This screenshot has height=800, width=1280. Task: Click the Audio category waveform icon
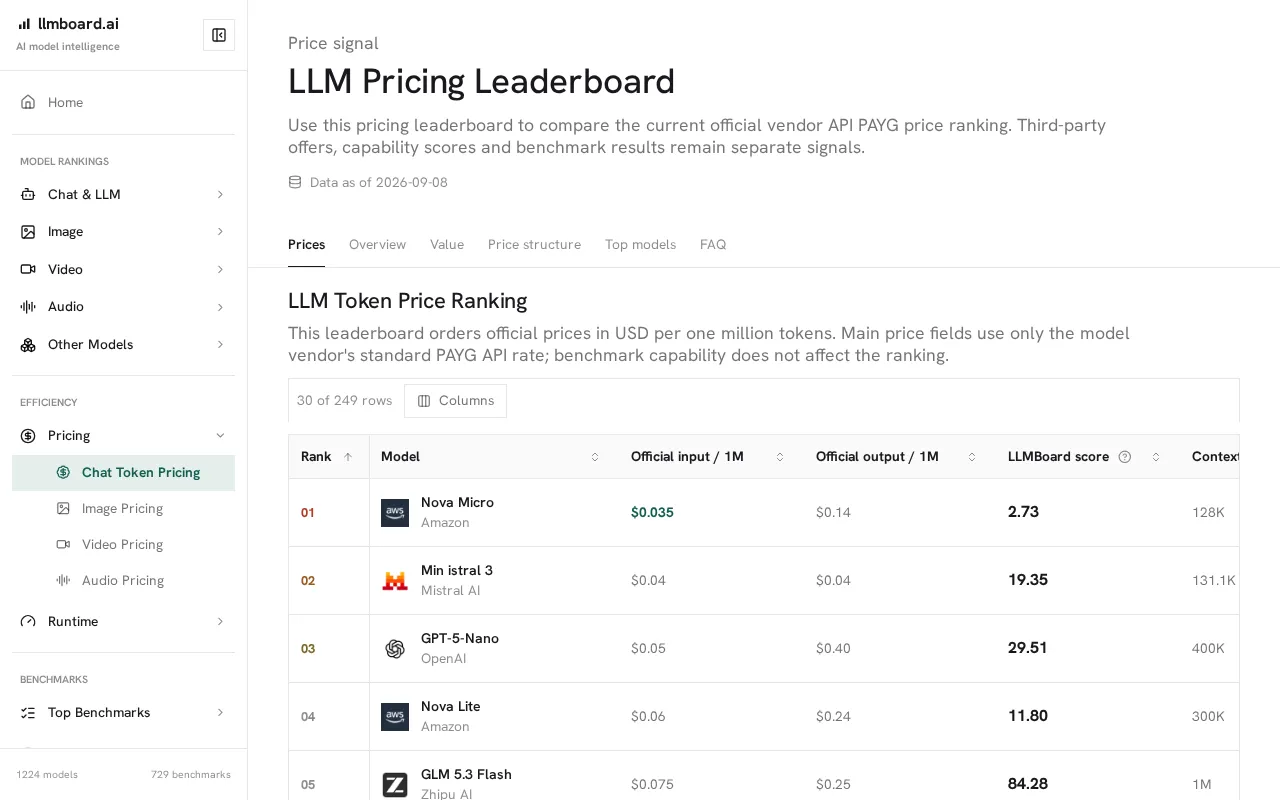tap(28, 306)
